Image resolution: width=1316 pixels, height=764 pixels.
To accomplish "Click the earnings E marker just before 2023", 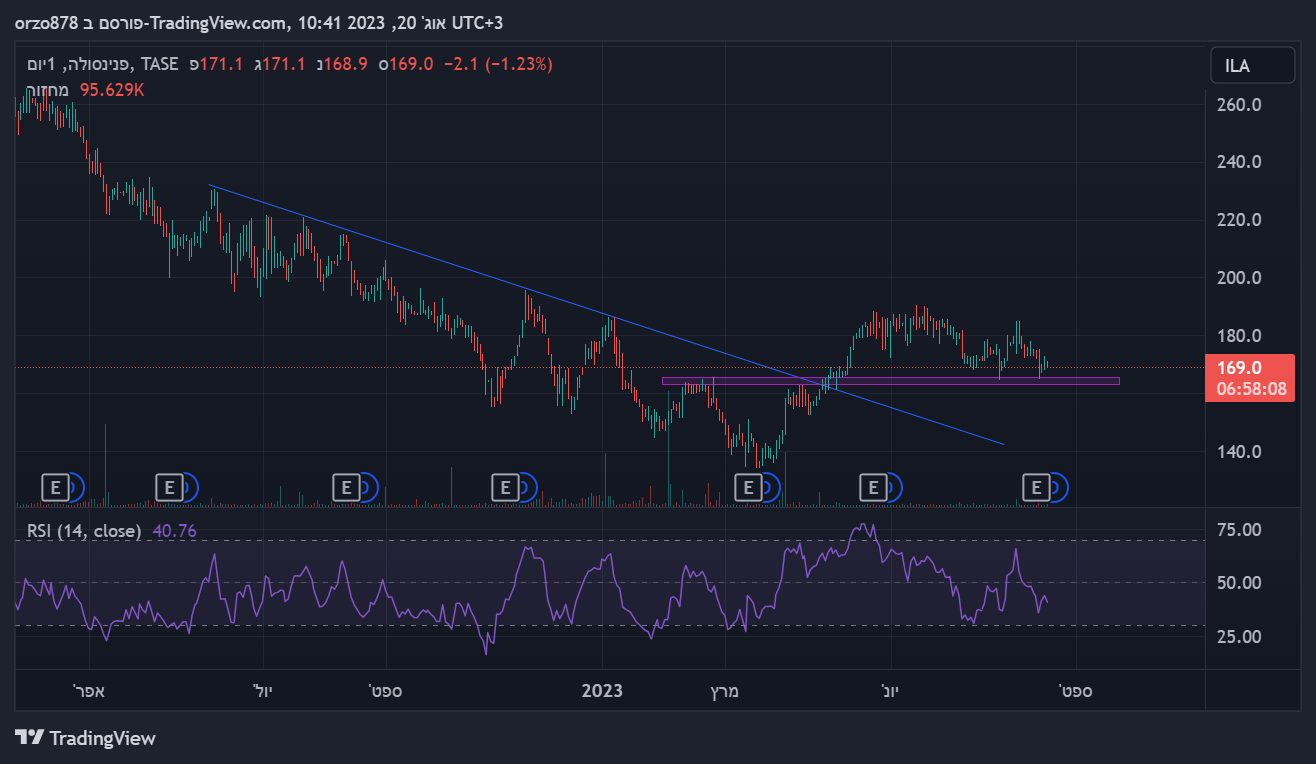I will pos(505,488).
